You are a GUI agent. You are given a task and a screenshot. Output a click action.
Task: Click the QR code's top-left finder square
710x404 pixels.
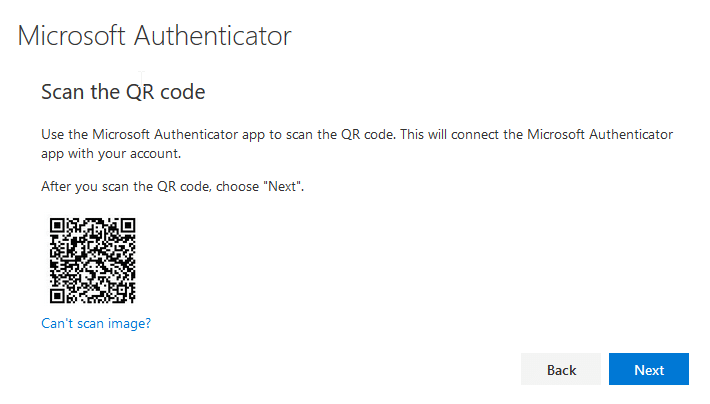click(57, 225)
